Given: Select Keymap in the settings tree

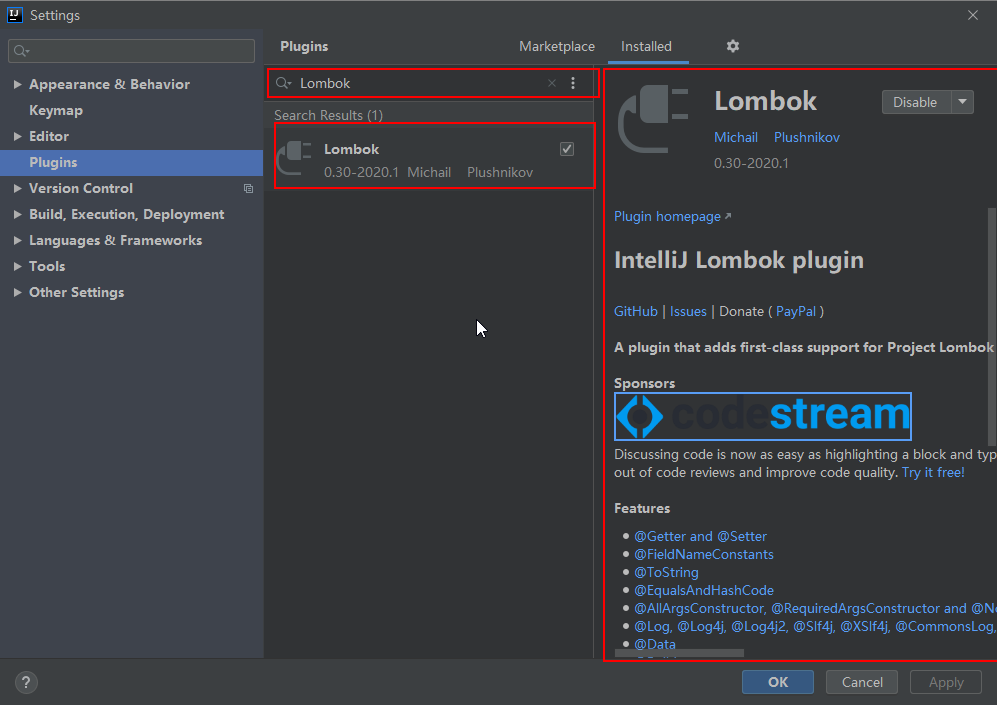Looking at the screenshot, I should click(56, 110).
